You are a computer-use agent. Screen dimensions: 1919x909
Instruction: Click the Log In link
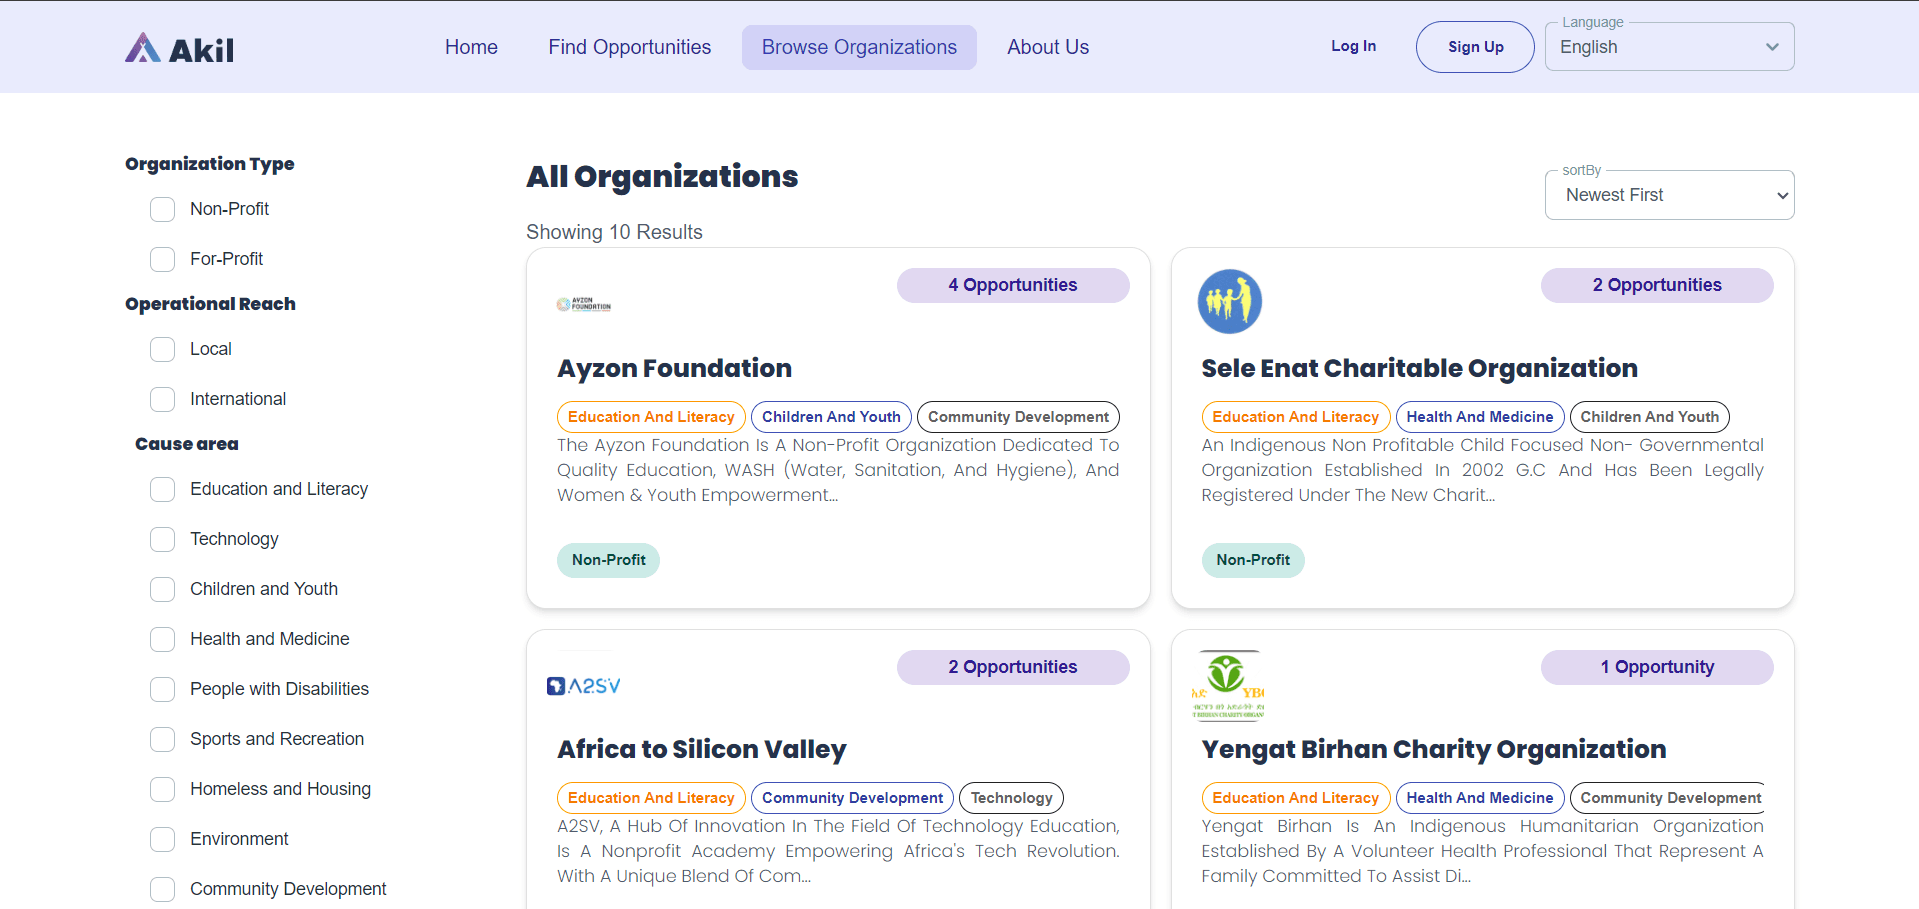(x=1353, y=46)
